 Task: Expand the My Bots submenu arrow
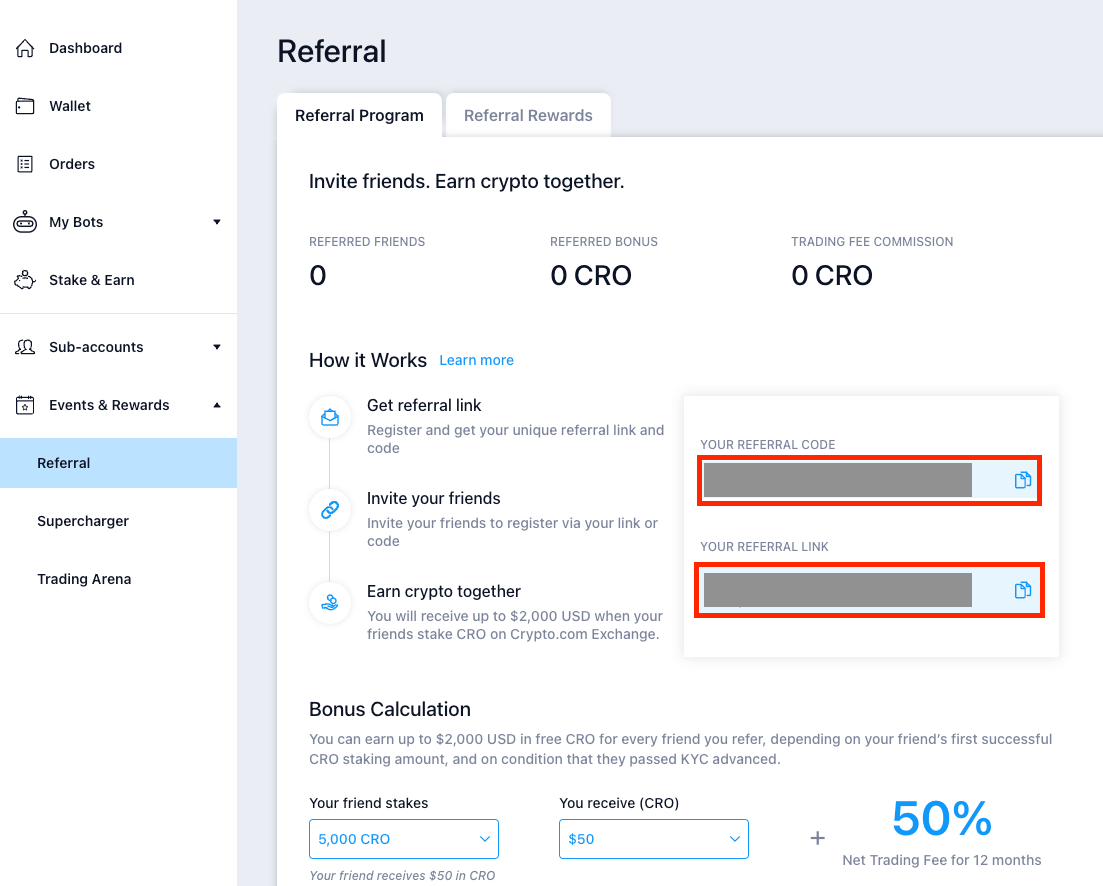click(217, 222)
